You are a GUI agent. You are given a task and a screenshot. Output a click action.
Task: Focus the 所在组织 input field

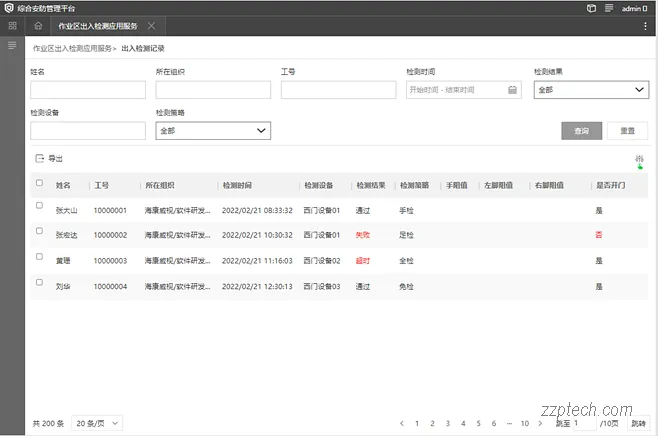213,90
